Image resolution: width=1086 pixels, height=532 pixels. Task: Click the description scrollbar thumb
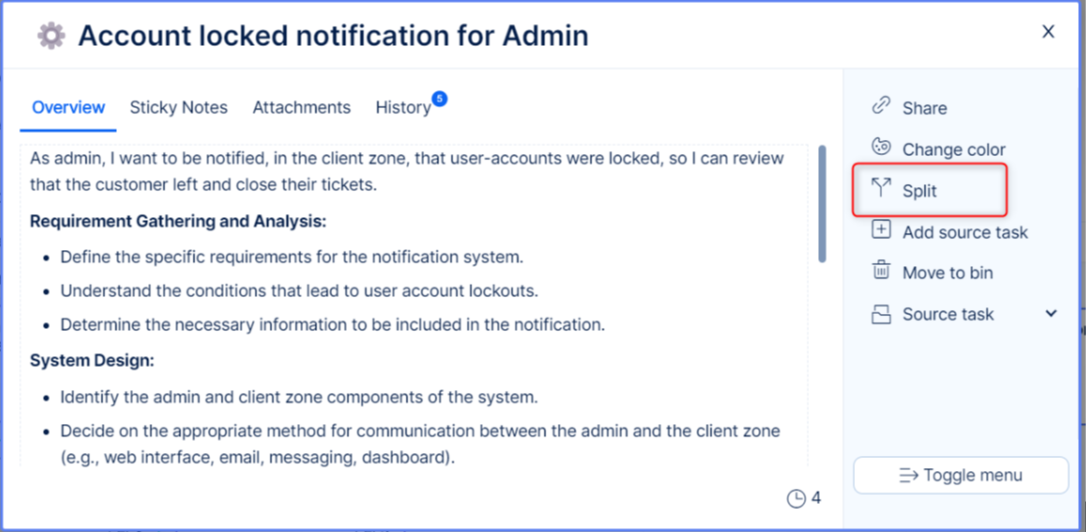click(x=822, y=204)
